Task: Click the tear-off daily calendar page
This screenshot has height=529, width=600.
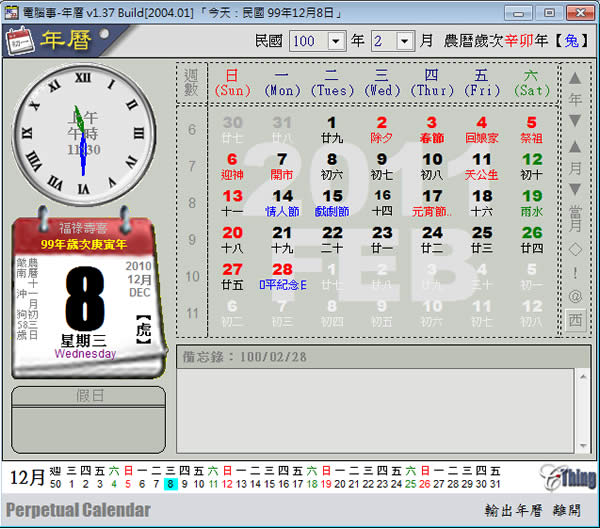Action: point(85,305)
